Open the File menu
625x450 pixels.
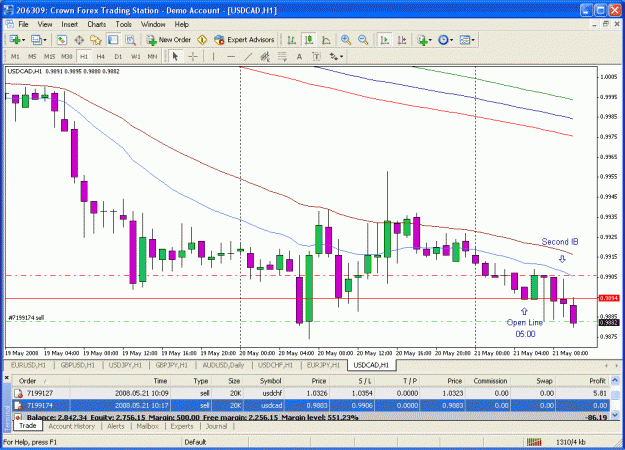pyautogui.click(x=24, y=24)
